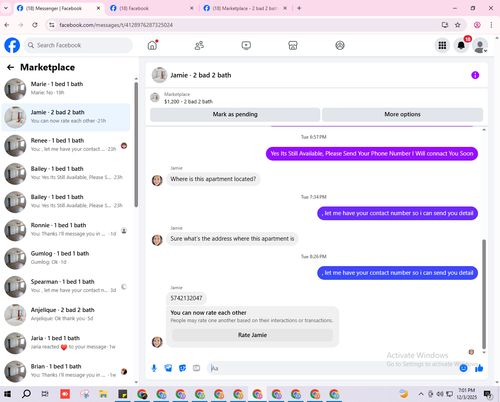Show hidden system tray icons
The height and width of the screenshot is (402, 500).
tap(421, 394)
